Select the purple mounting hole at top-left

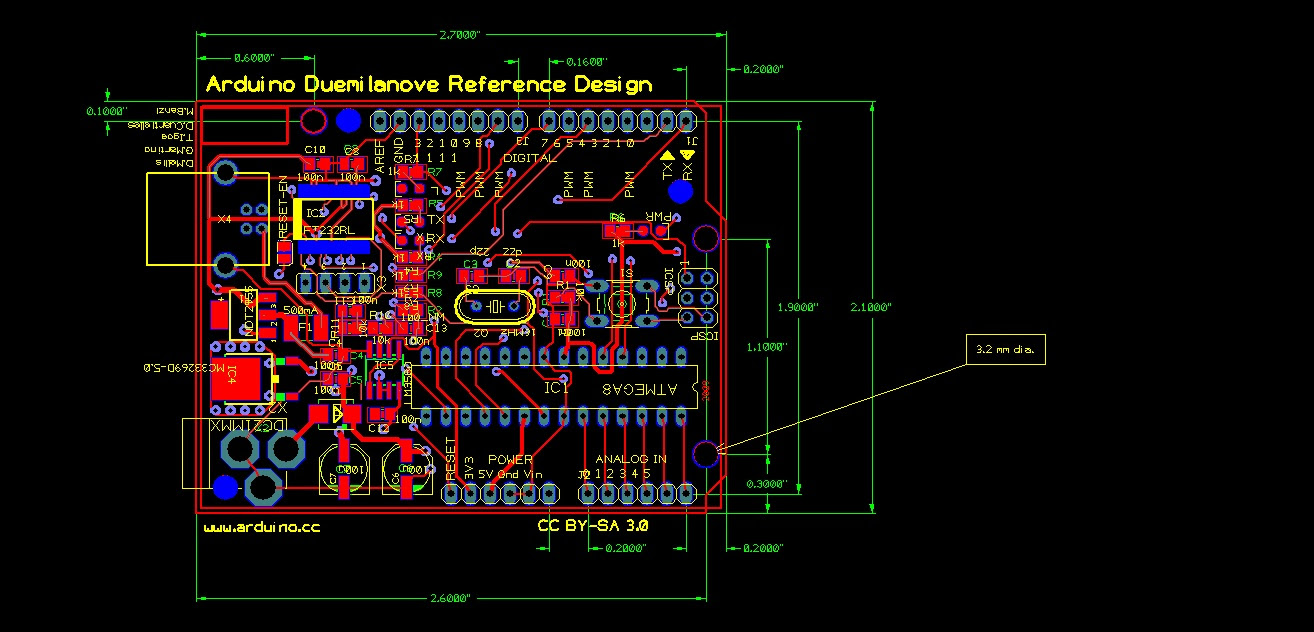pos(313,121)
